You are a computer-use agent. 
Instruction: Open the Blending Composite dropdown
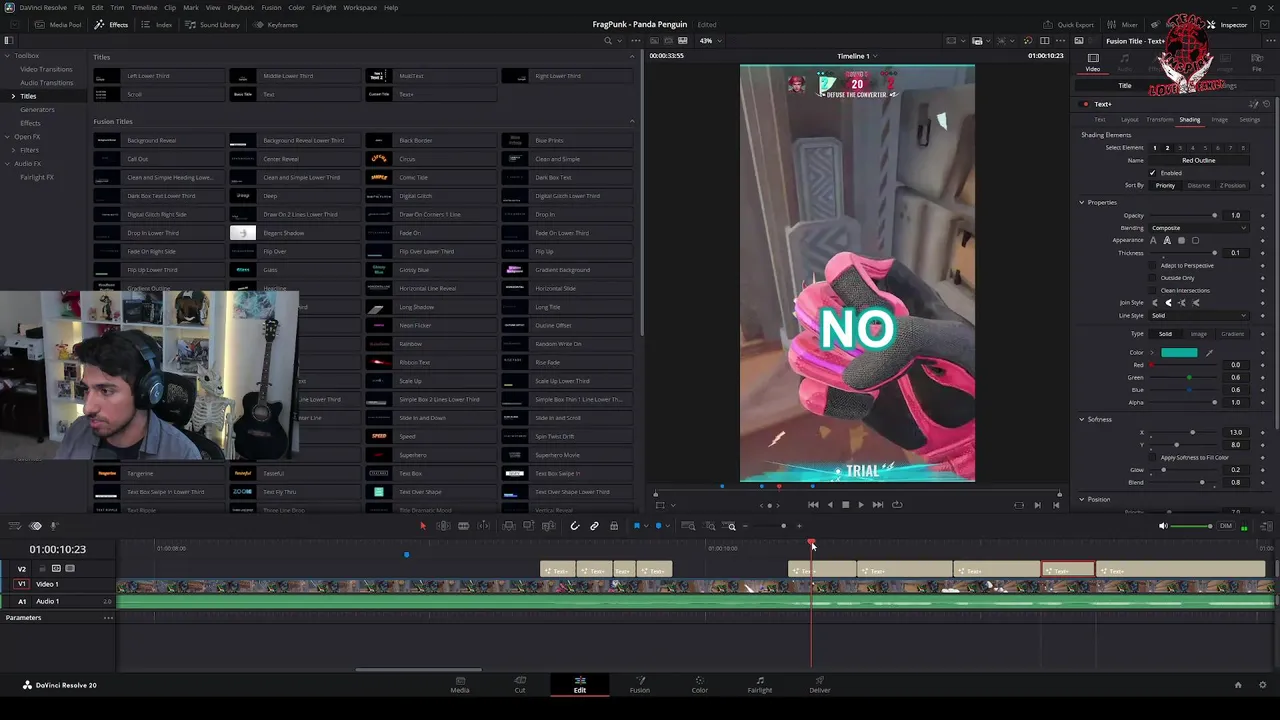coord(1198,228)
